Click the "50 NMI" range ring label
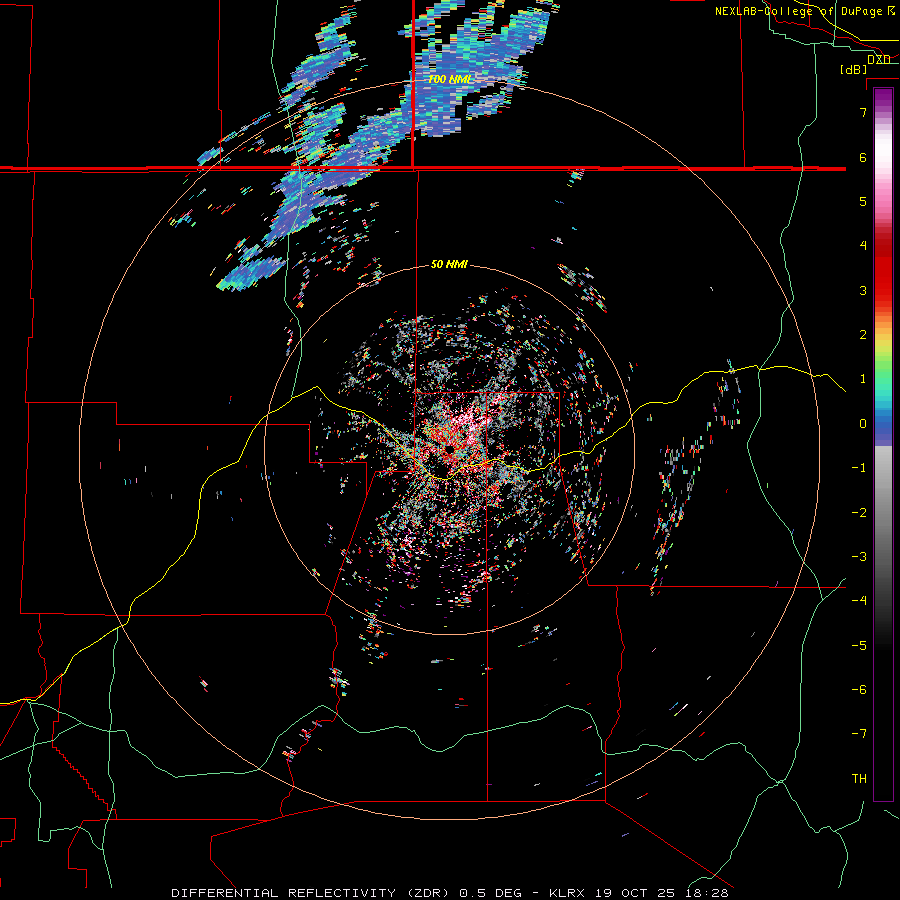Viewport: 900px width, 900px height. pos(449,264)
